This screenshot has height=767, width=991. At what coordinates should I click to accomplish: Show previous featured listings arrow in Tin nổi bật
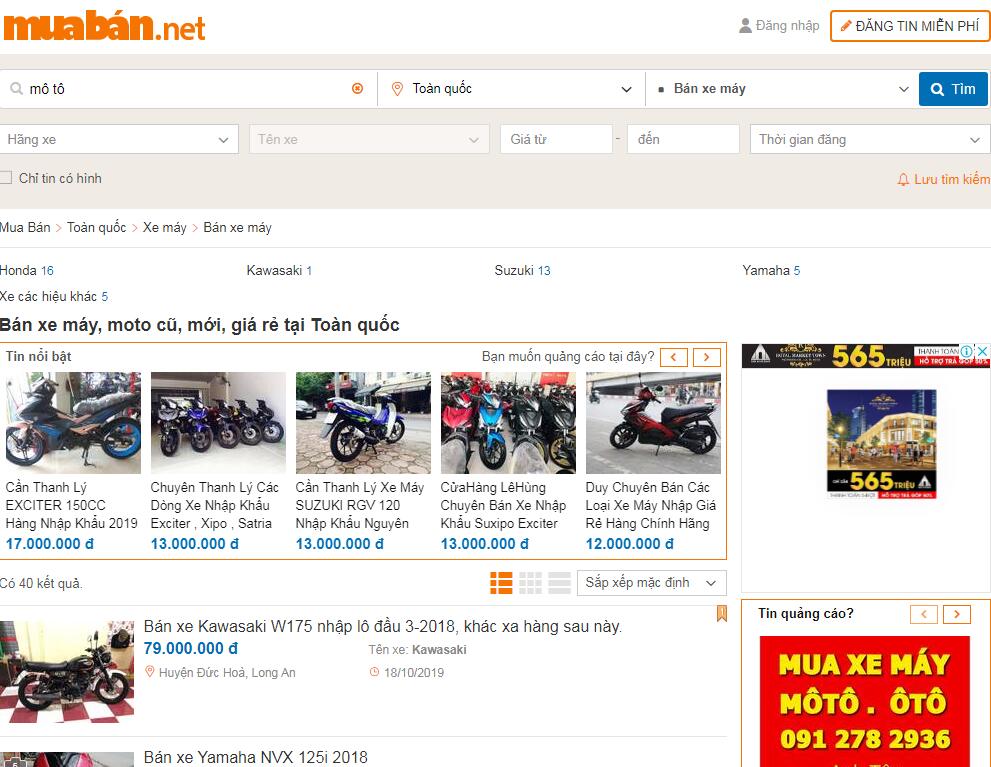pyautogui.click(x=674, y=358)
